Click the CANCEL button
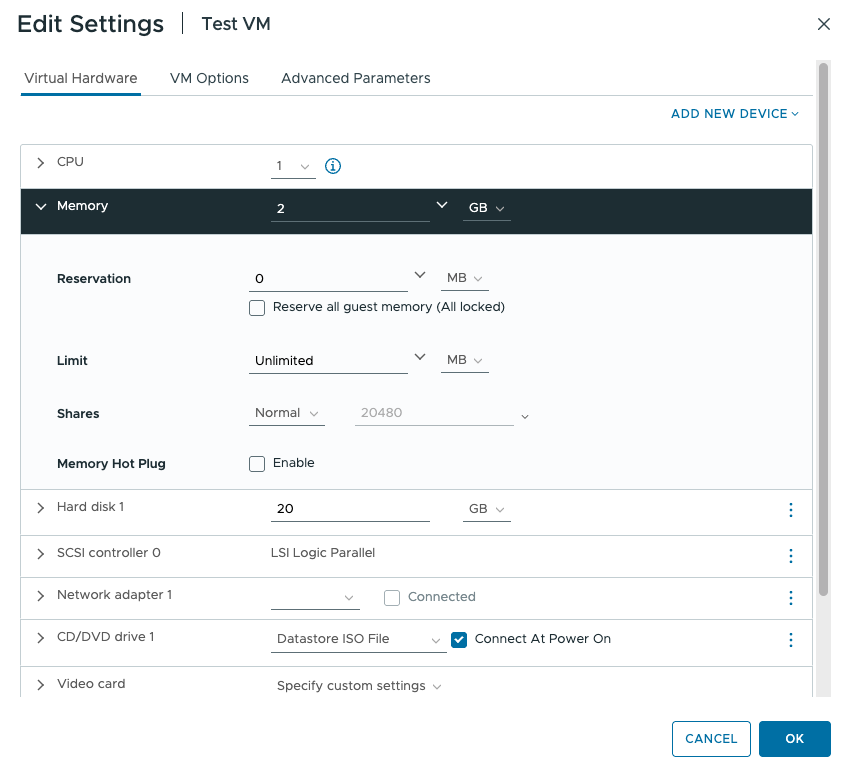845x768 pixels. (711, 739)
